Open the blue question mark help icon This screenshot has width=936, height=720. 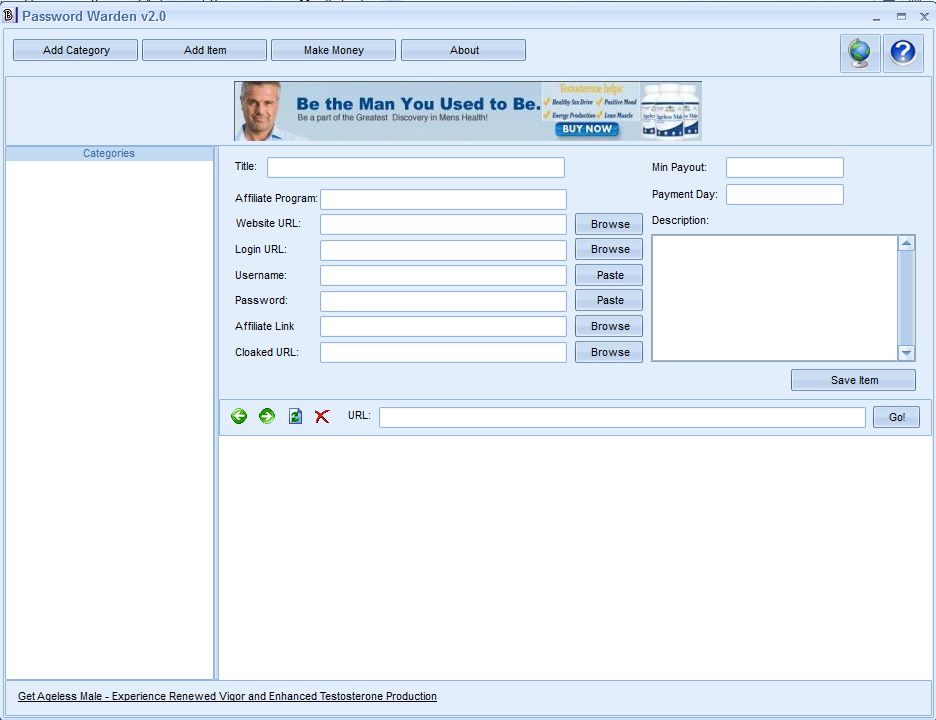(903, 53)
